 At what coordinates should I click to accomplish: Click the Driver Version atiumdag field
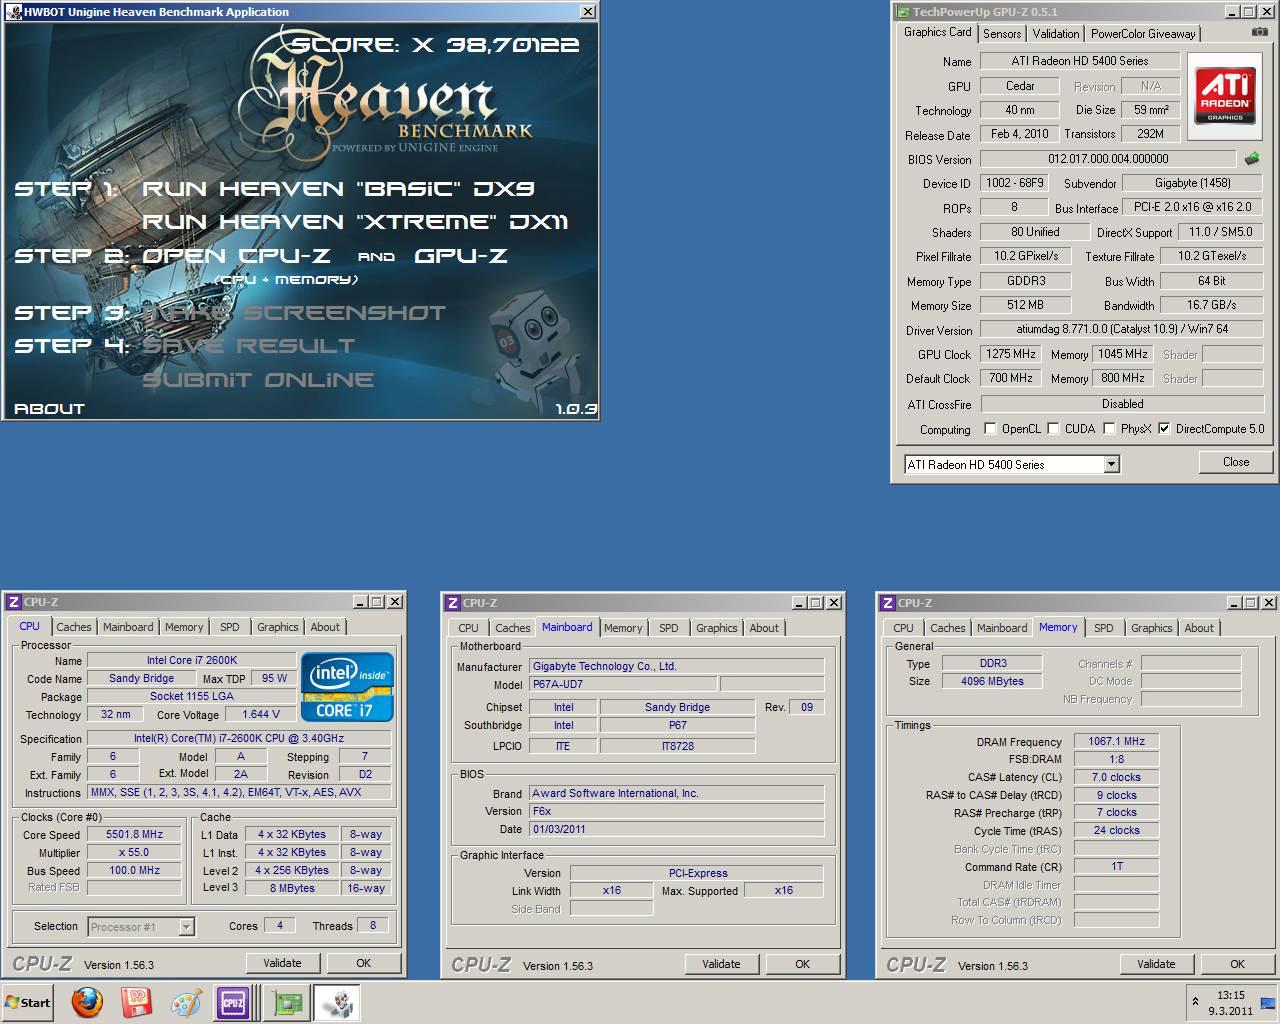click(1121, 330)
